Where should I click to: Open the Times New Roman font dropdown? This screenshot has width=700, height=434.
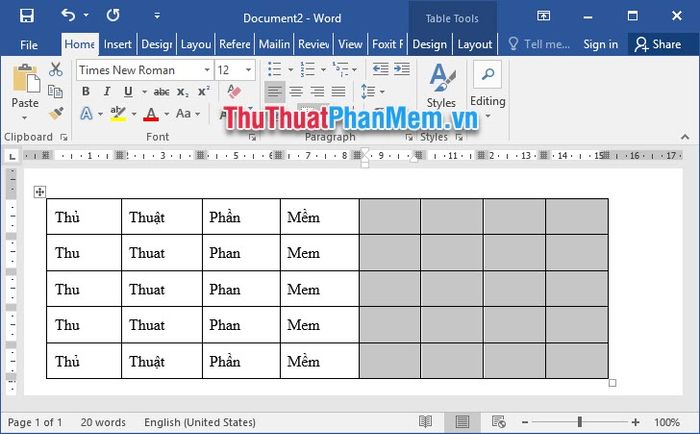(207, 70)
